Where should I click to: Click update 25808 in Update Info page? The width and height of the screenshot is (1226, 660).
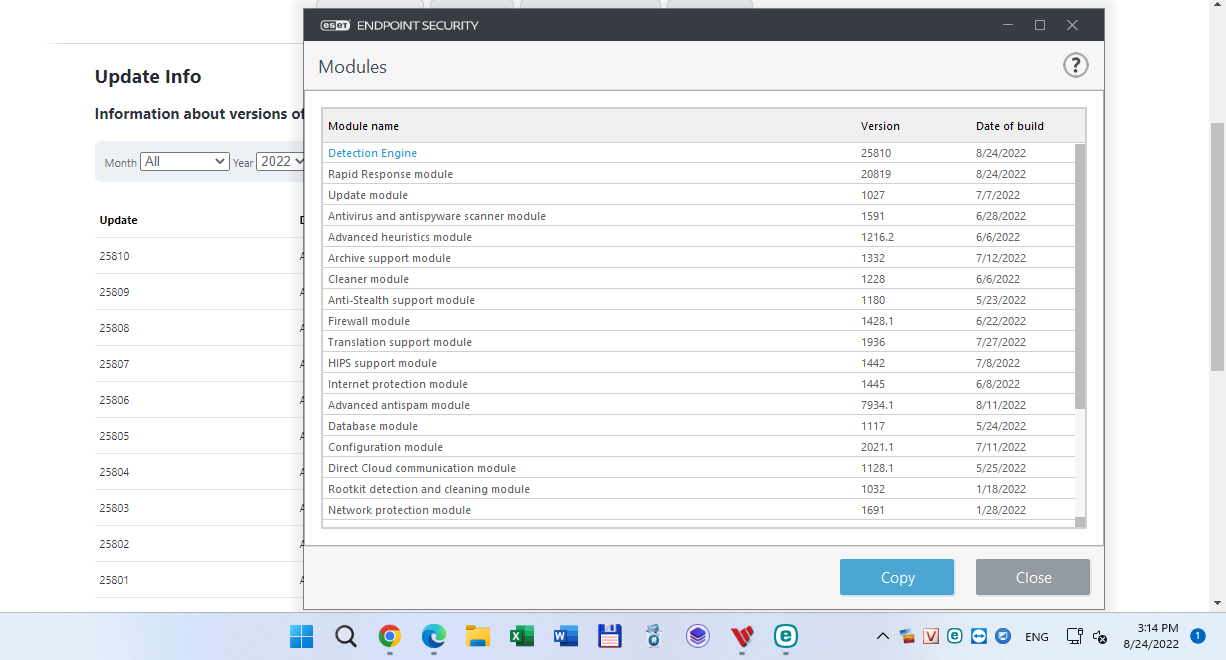(x=114, y=328)
